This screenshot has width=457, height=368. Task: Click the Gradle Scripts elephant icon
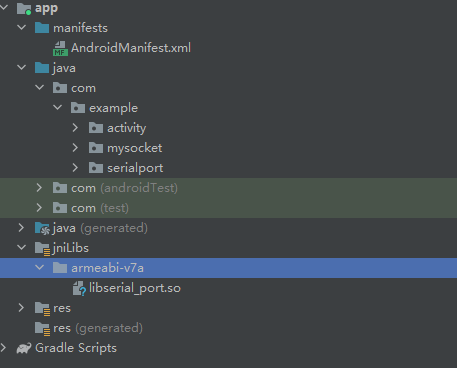tap(24, 348)
